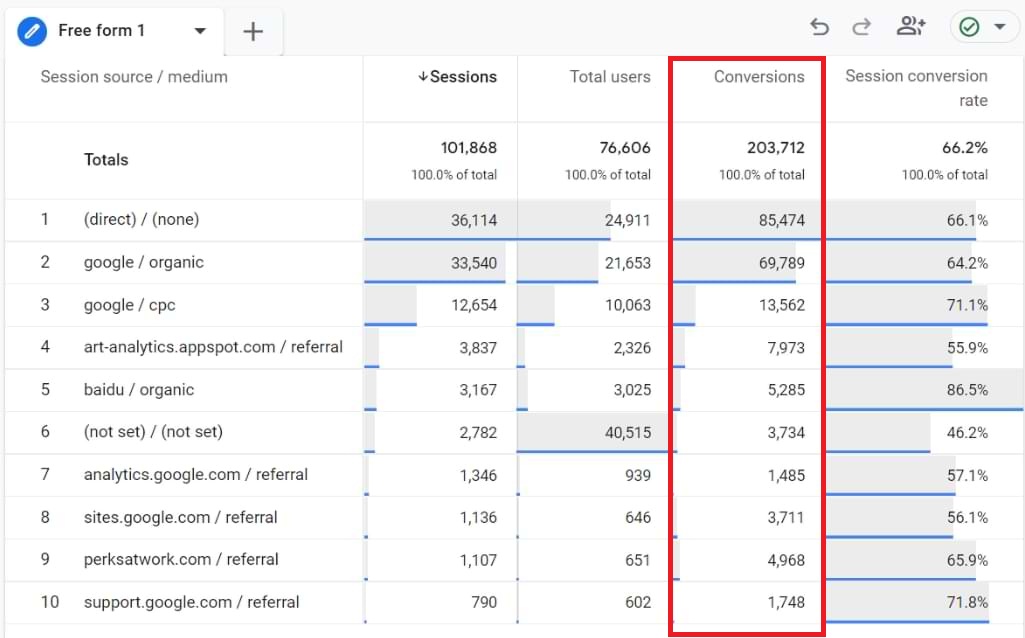Click the redo arrow icon
This screenshot has height=638, width=1025.
point(861,27)
